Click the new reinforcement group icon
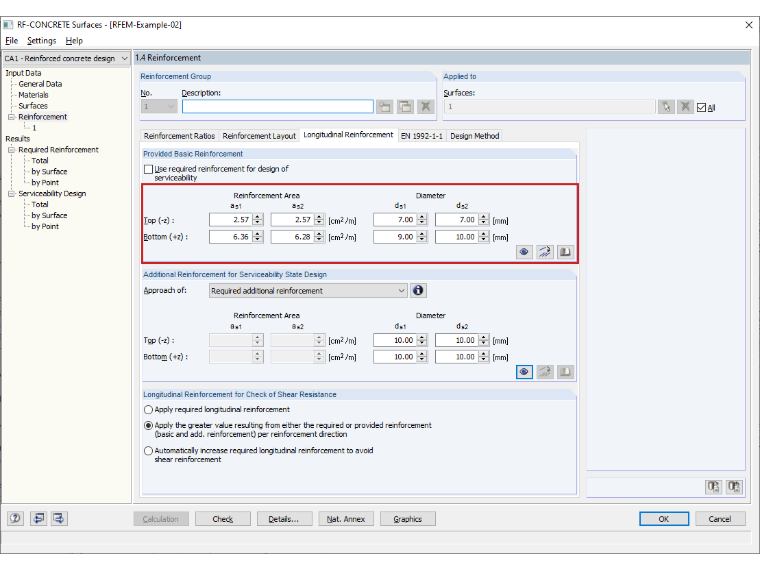The height and width of the screenshot is (570, 760). tap(385, 107)
